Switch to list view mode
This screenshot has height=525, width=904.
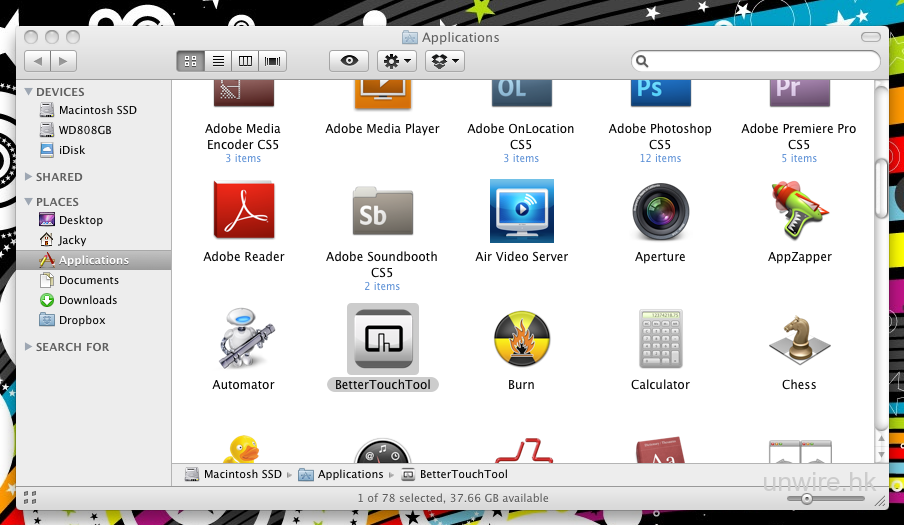click(217, 61)
